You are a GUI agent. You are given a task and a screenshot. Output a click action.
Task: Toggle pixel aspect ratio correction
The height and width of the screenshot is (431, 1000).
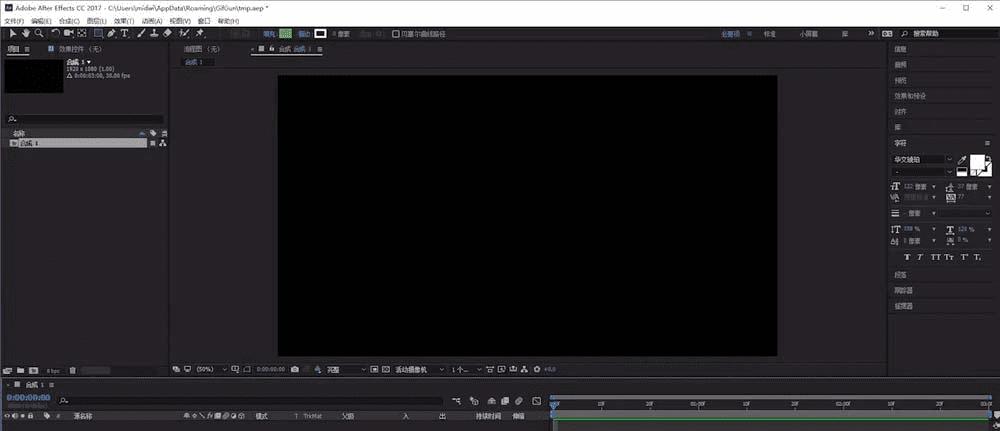point(490,369)
